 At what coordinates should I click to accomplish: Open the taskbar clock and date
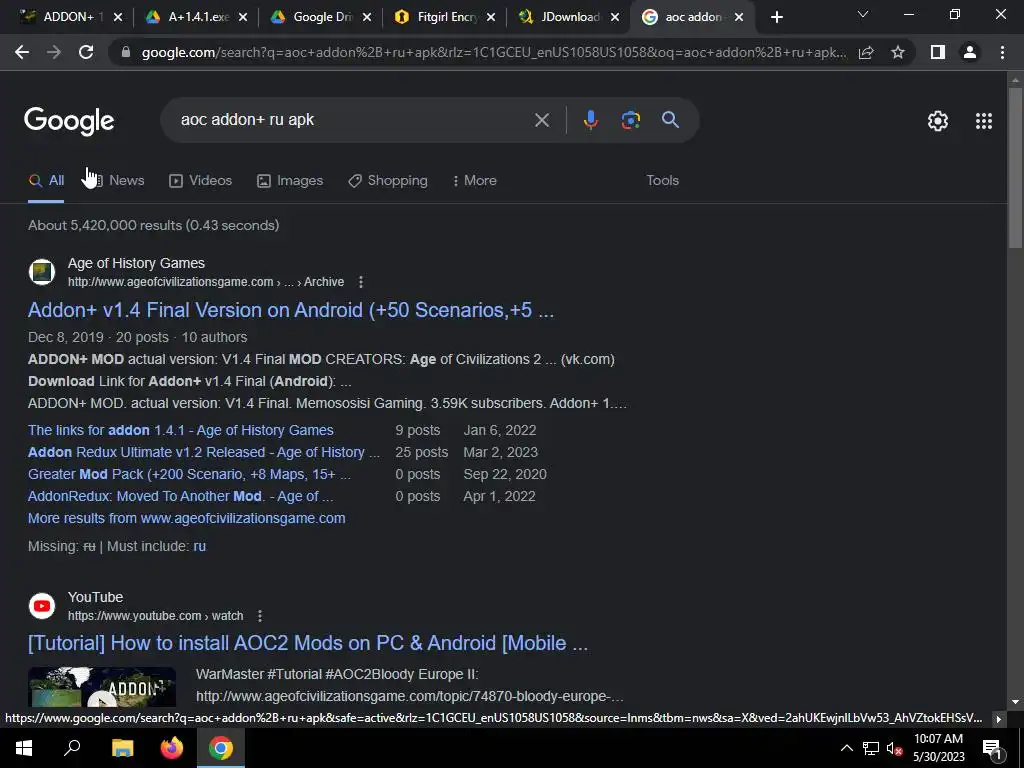click(x=938, y=748)
